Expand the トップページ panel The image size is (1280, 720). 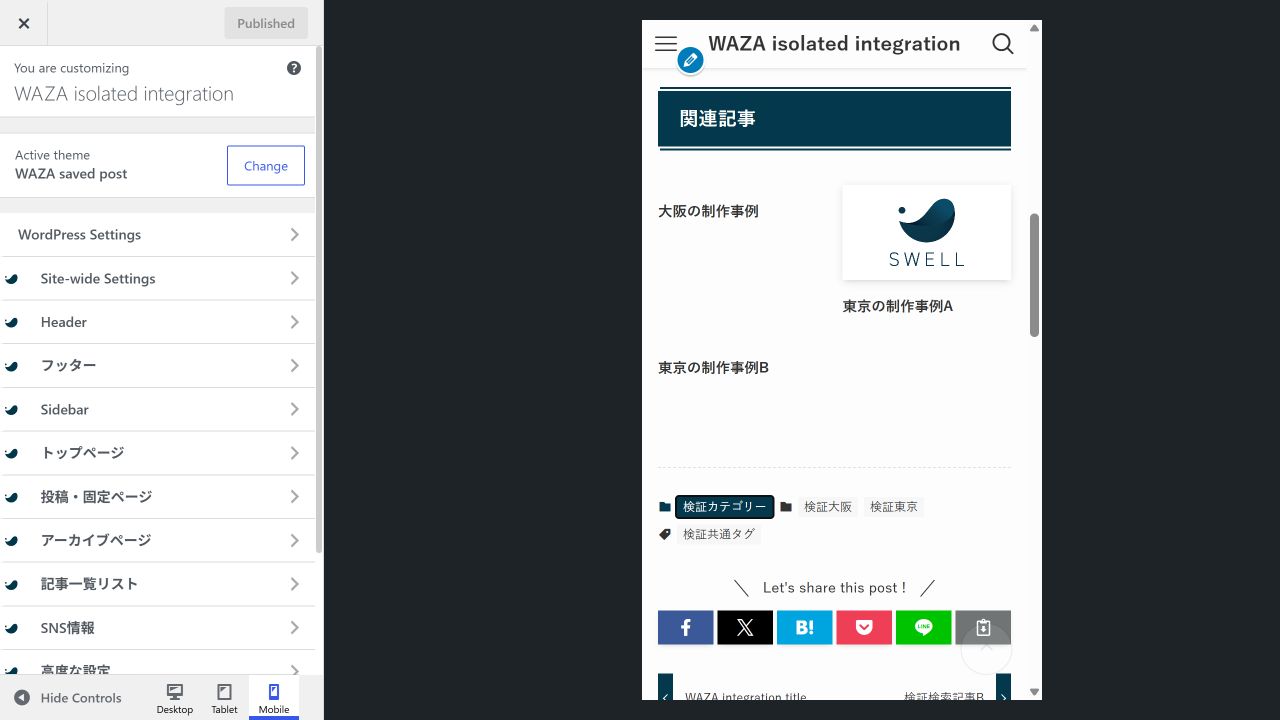tap(158, 453)
